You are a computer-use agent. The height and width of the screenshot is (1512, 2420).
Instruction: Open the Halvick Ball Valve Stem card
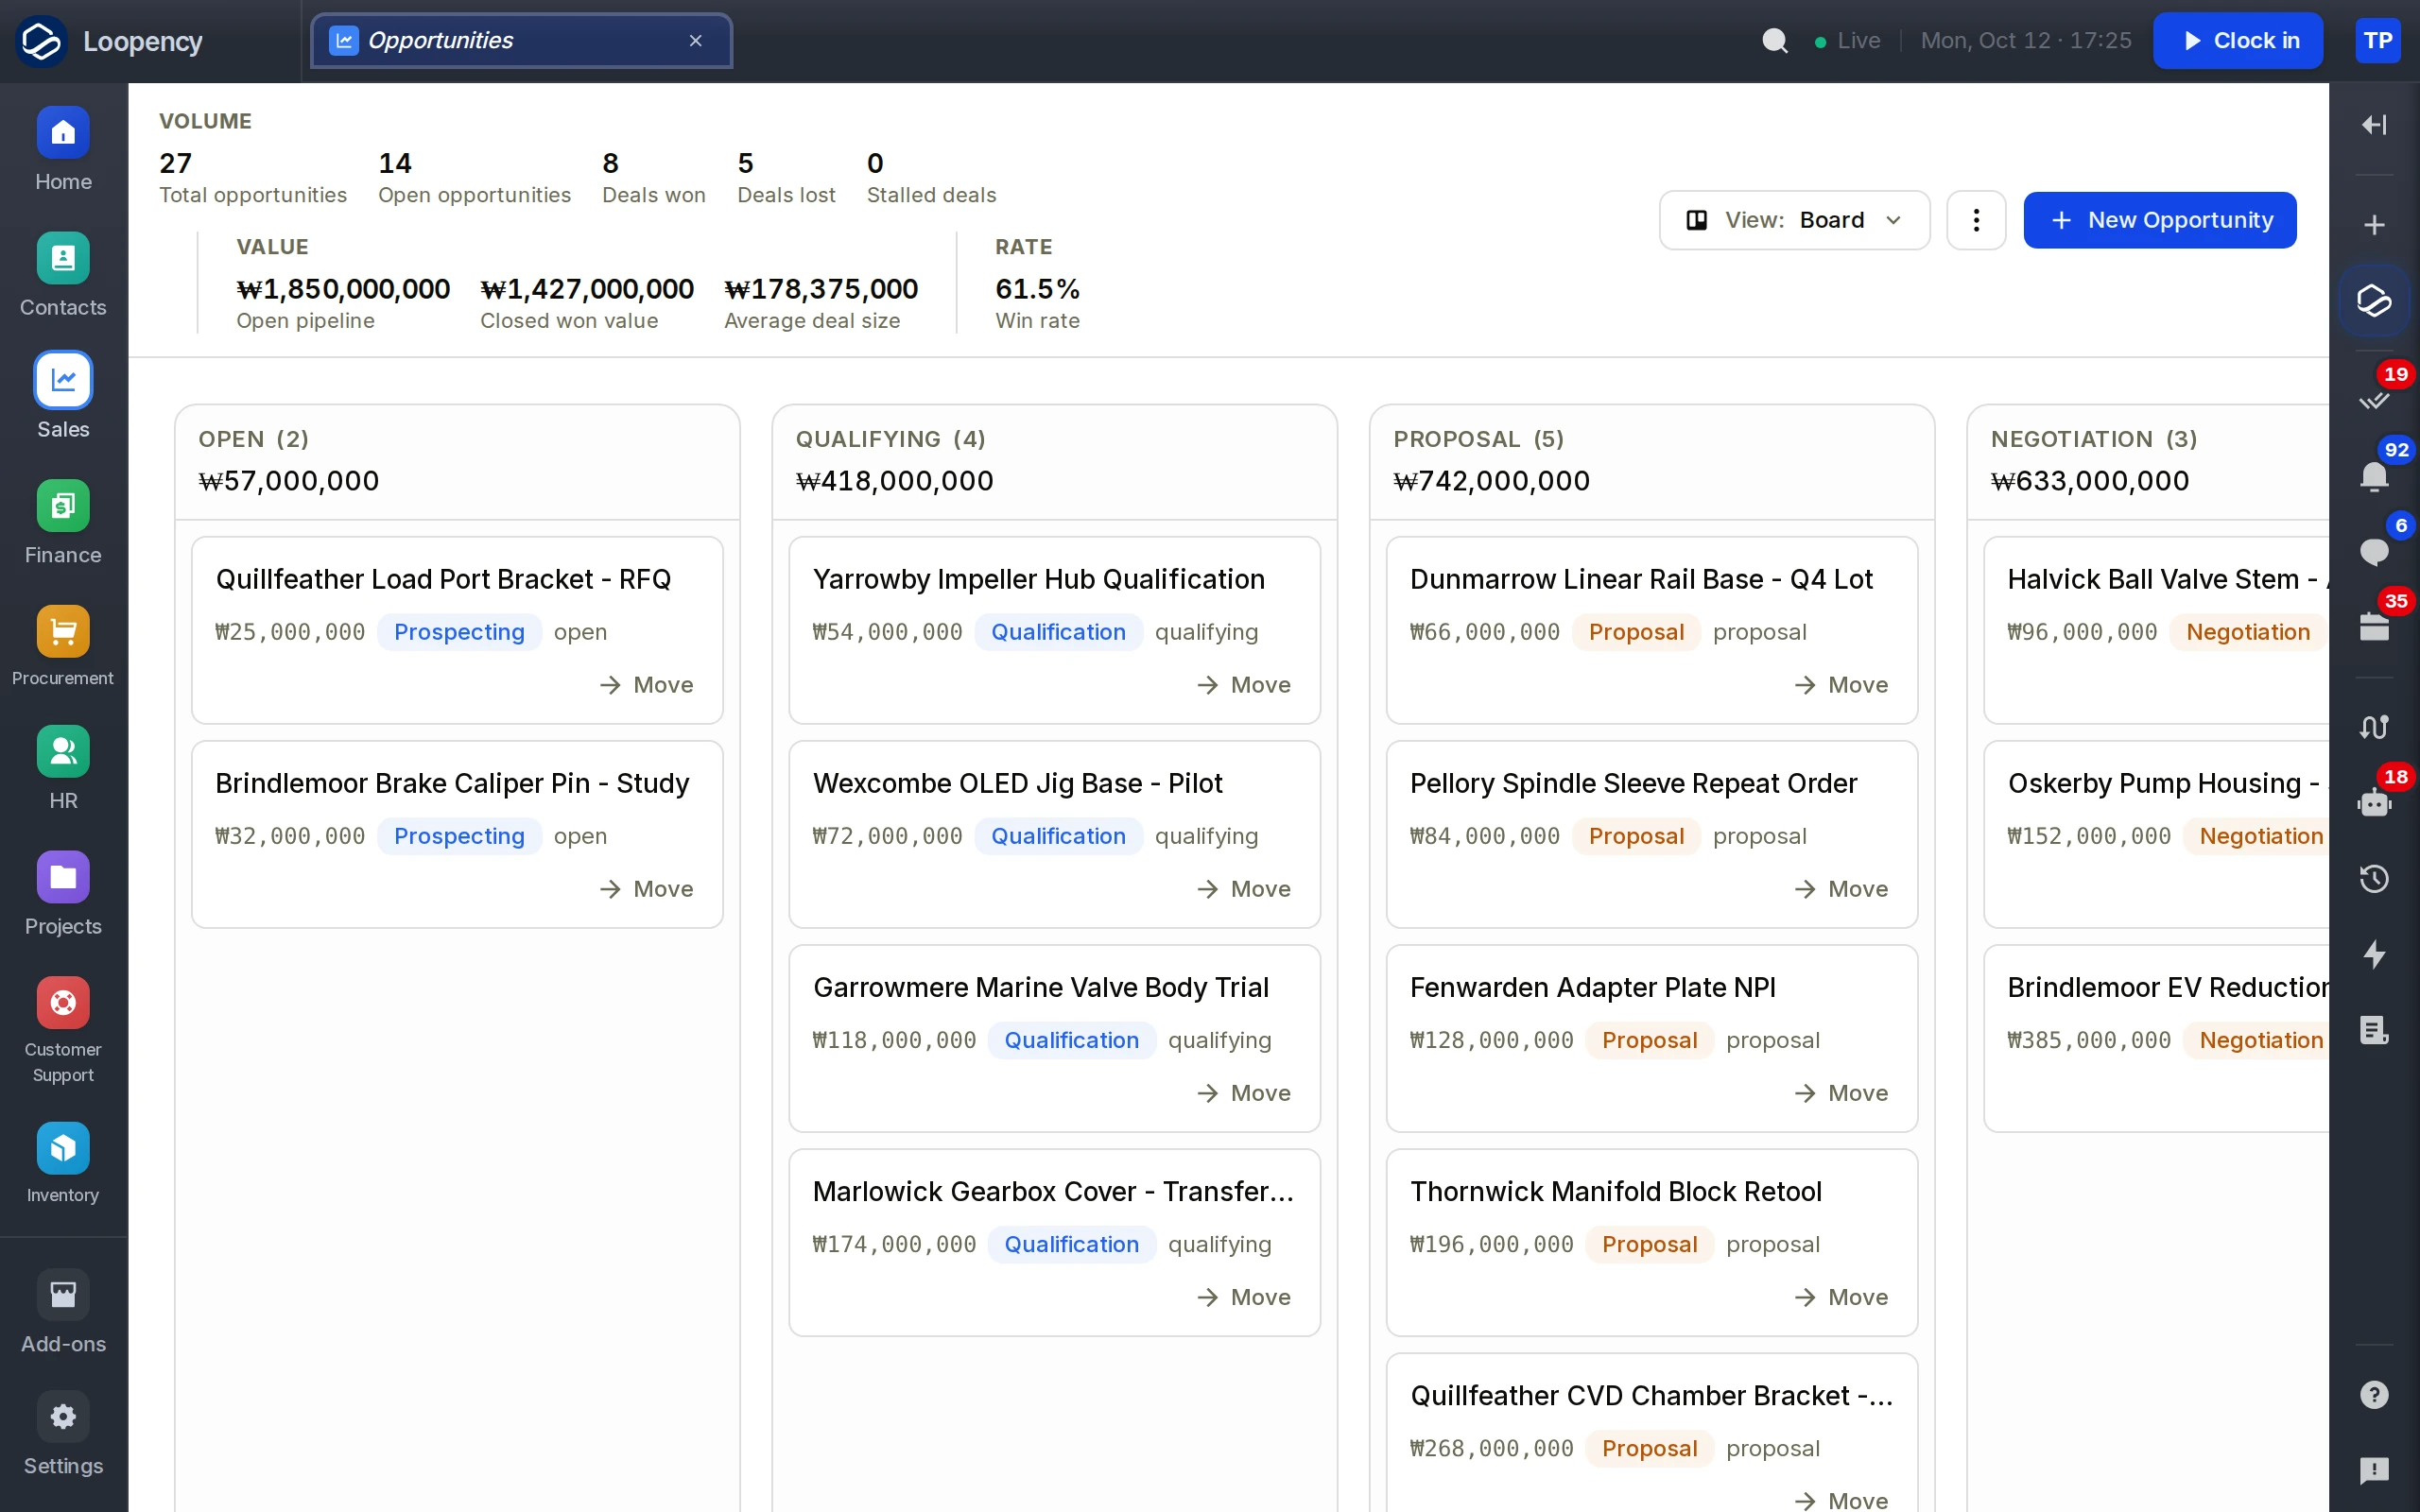(2157, 630)
